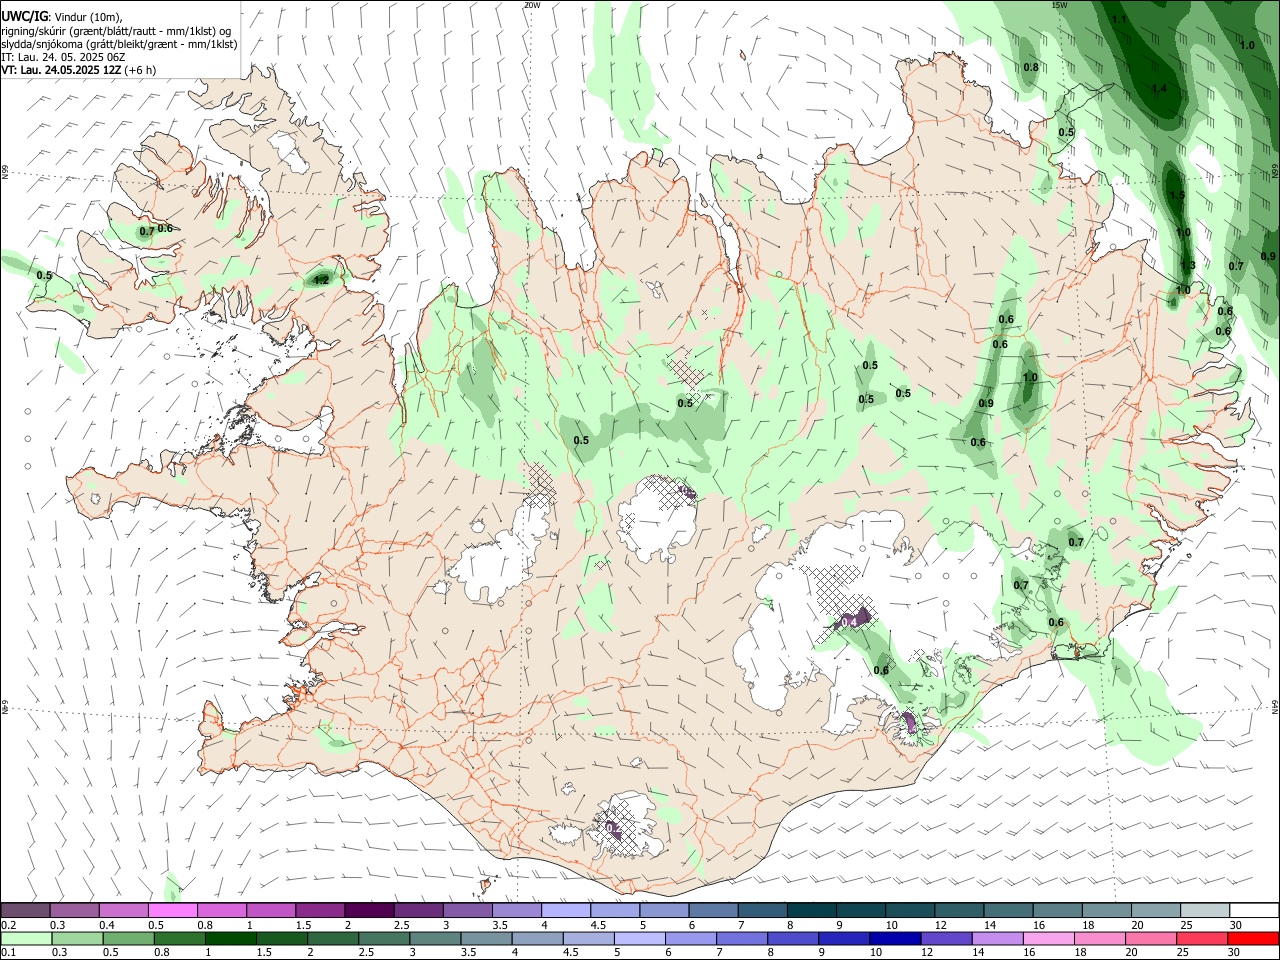The image size is (1280, 960).
Task: Click the '25' label in the rain legend row
Action: (x=1182, y=953)
